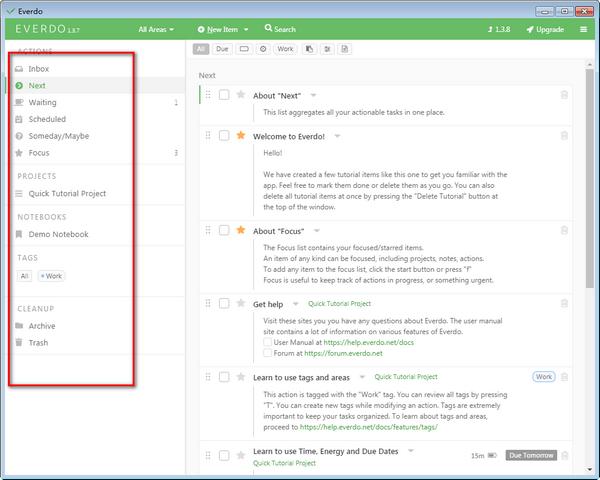600x480 pixels.
Task: Switch to the 'Work' filter in toolbar
Action: [x=285, y=48]
